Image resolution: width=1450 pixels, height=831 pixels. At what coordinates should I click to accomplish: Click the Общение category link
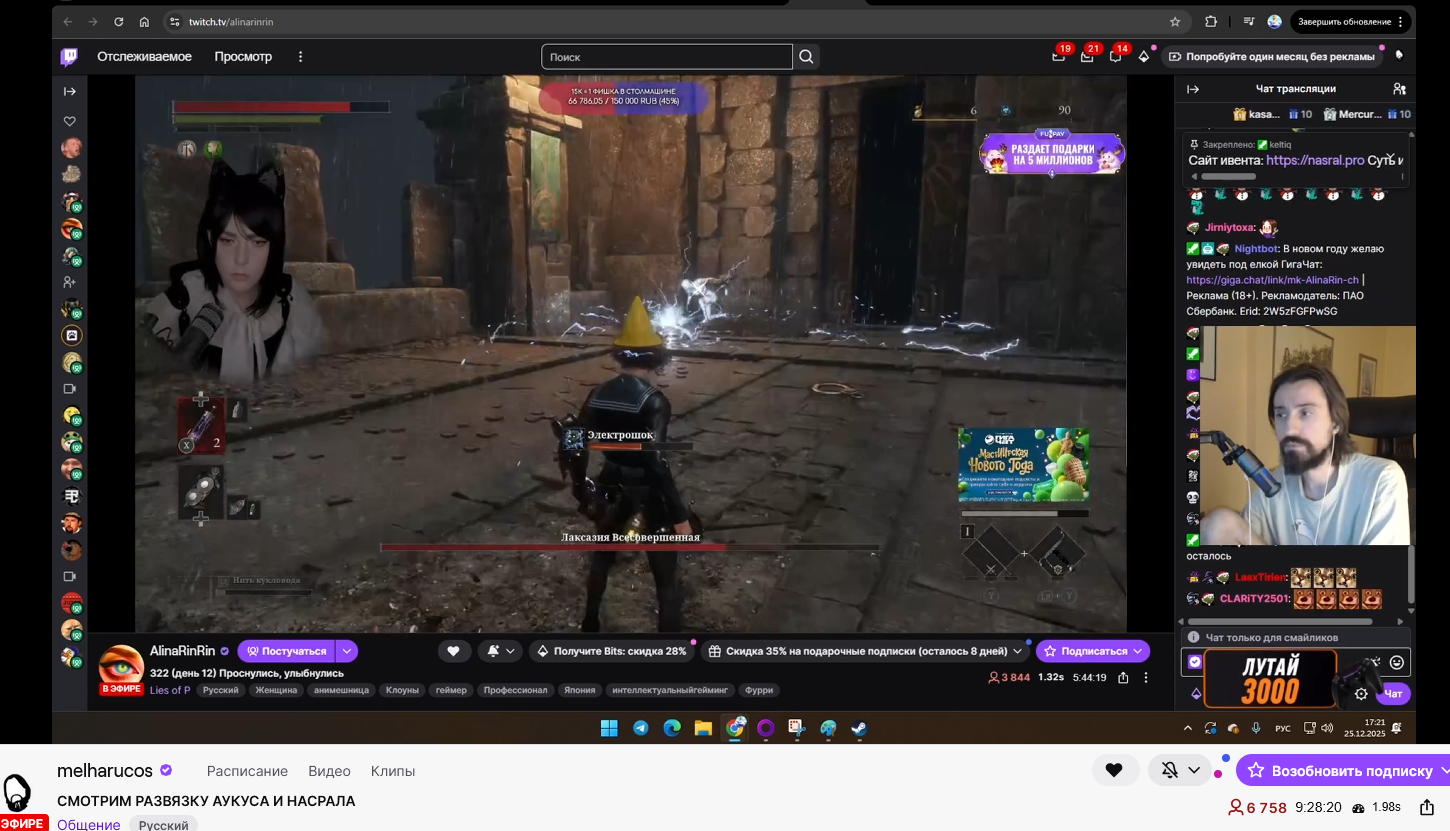click(x=88, y=825)
